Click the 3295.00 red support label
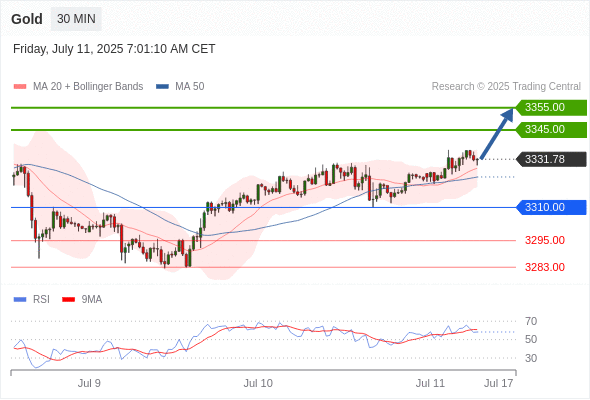Viewport: 590px width, 400px height. pos(545,240)
